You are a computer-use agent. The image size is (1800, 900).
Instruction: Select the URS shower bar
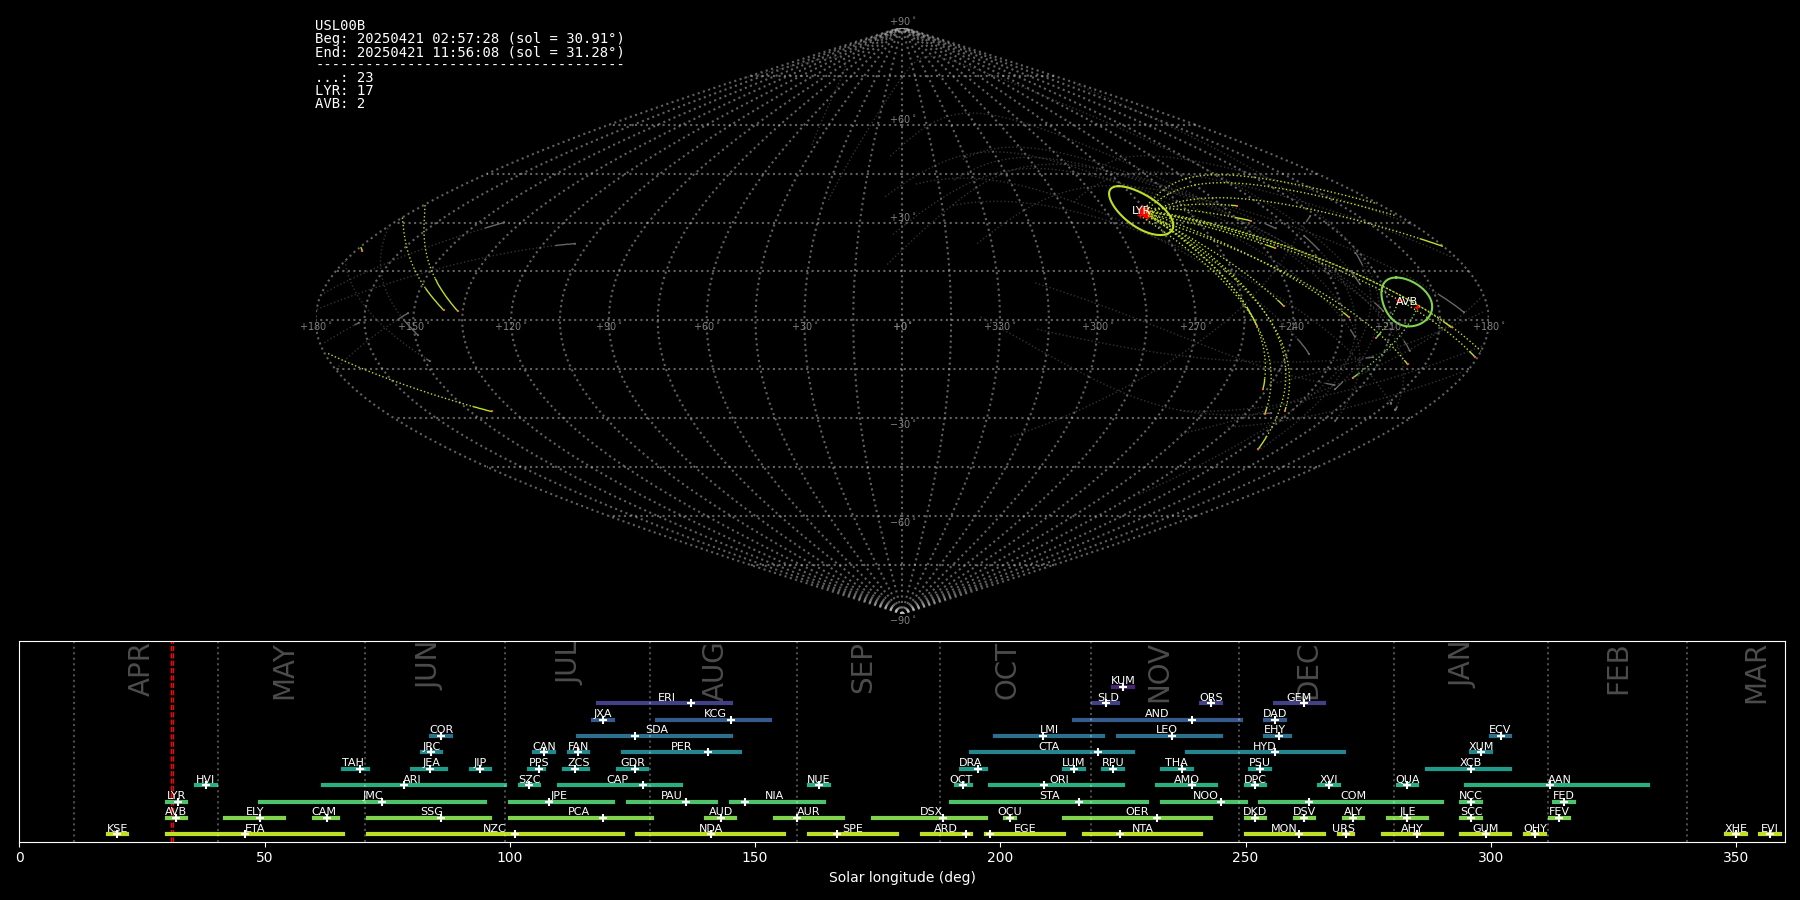click(1345, 834)
